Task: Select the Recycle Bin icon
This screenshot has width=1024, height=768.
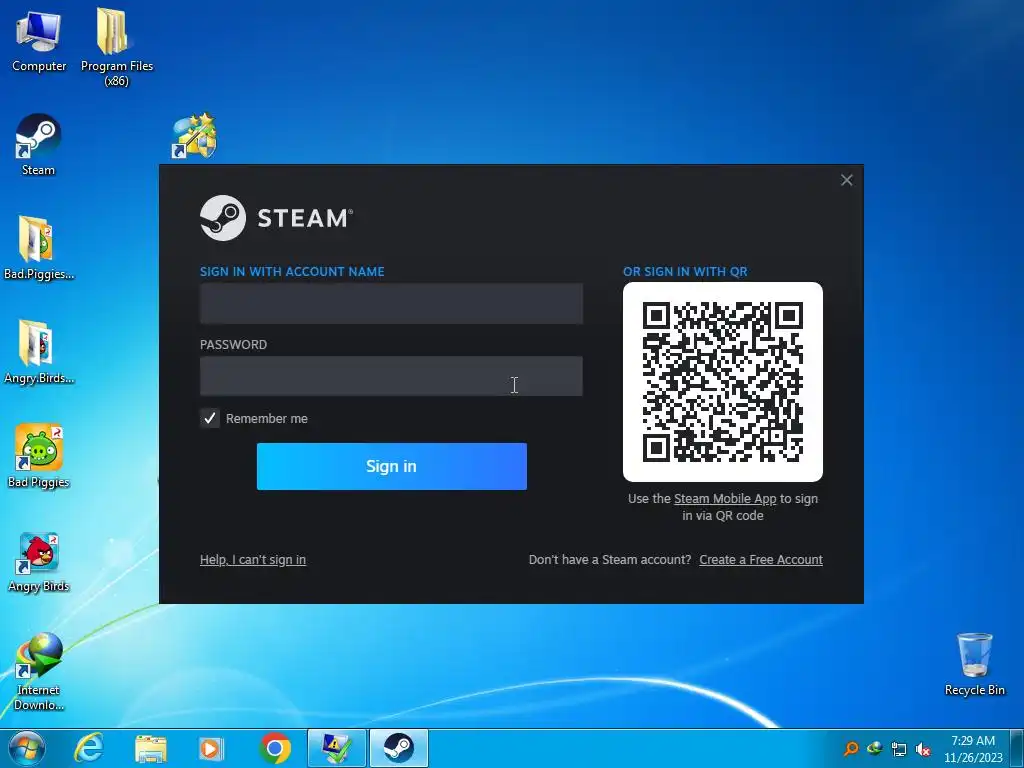Action: point(974,664)
